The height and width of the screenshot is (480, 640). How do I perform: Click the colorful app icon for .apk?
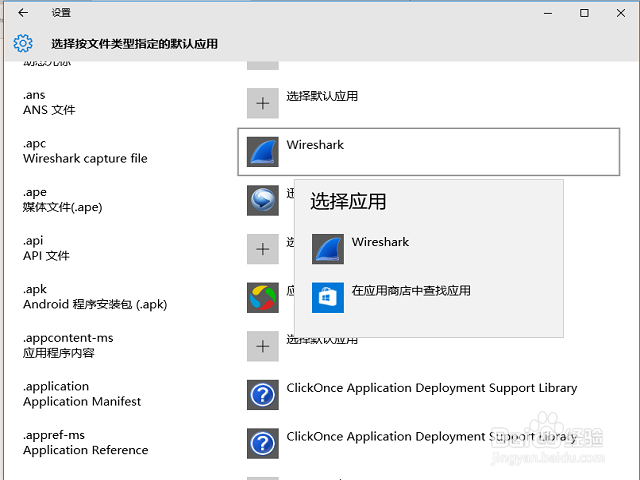click(x=263, y=297)
